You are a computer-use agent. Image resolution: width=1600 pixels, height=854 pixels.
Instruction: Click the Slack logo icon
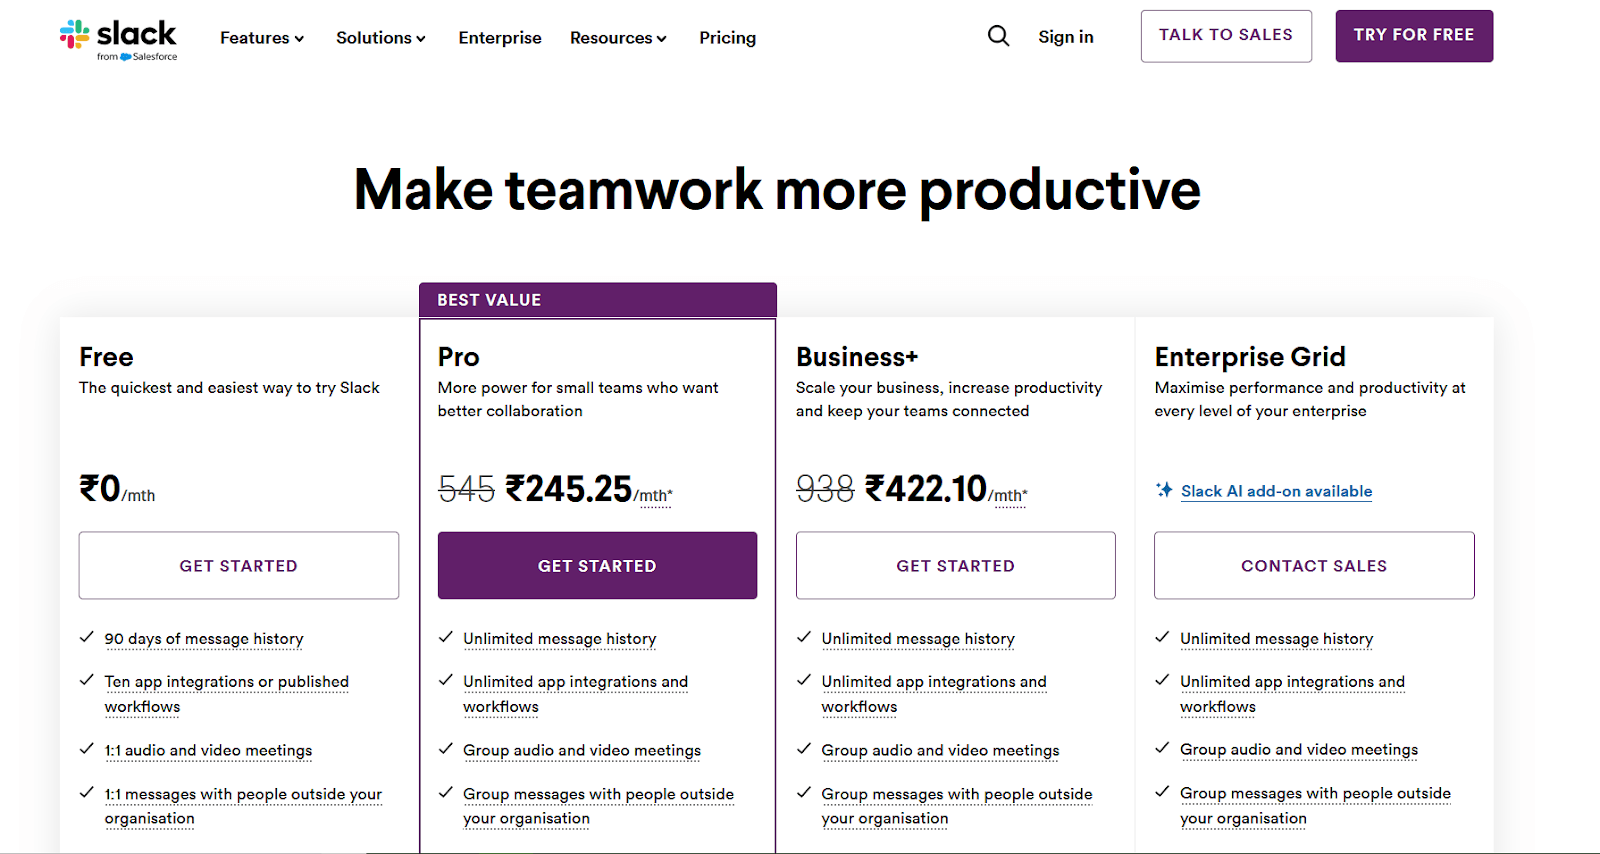click(x=75, y=35)
